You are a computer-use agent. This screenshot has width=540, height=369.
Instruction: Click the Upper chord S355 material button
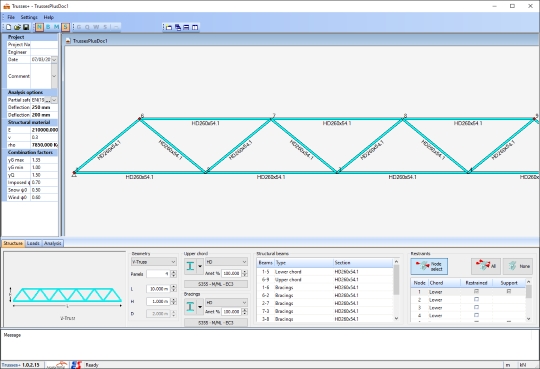(216, 284)
